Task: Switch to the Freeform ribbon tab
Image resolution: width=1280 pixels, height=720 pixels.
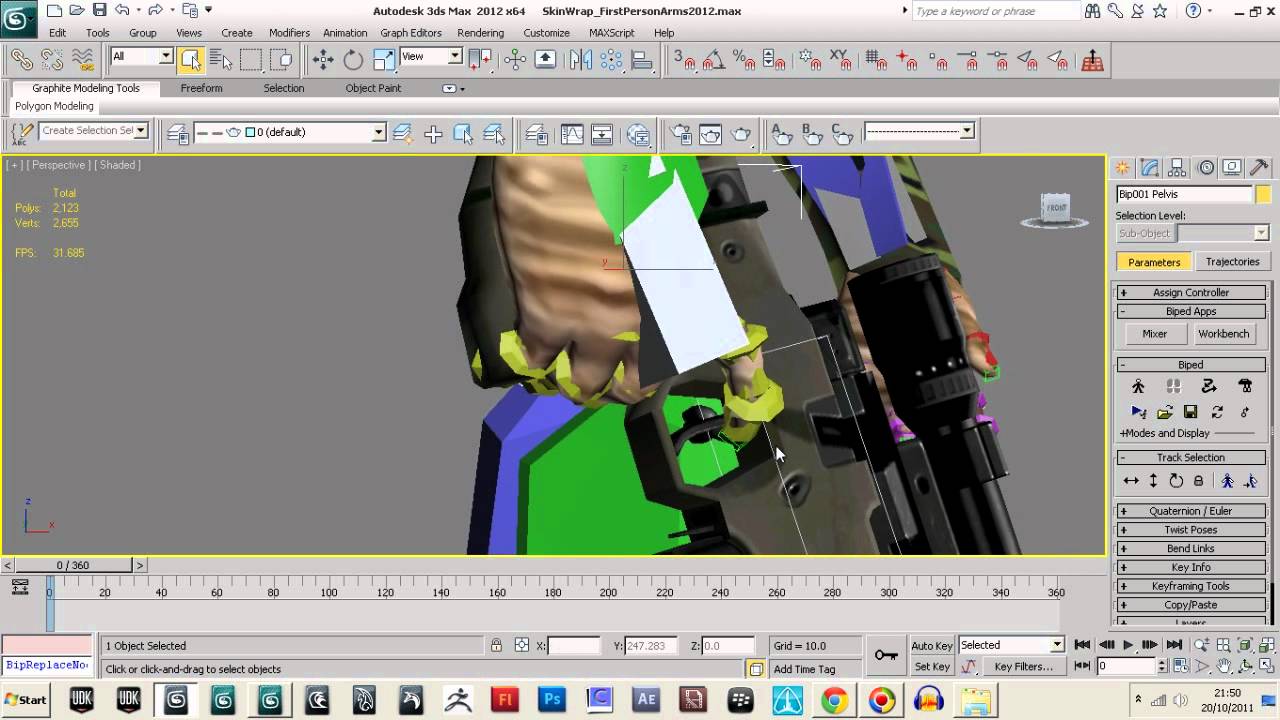Action: click(x=201, y=88)
